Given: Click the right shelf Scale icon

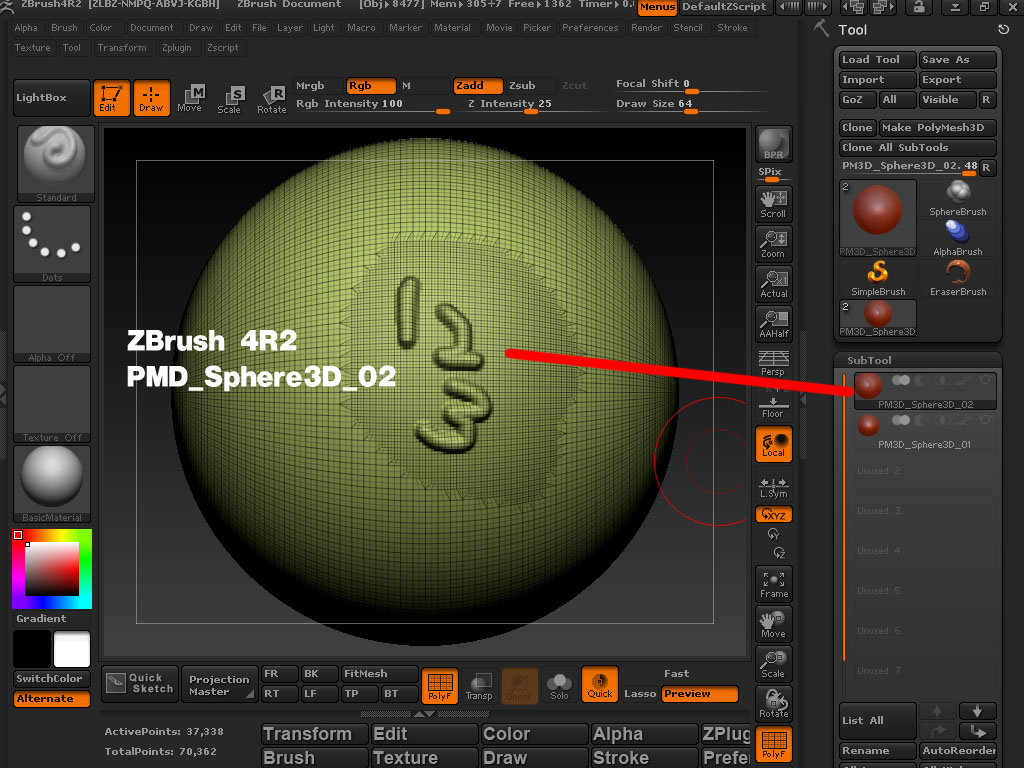Looking at the screenshot, I should click(774, 664).
